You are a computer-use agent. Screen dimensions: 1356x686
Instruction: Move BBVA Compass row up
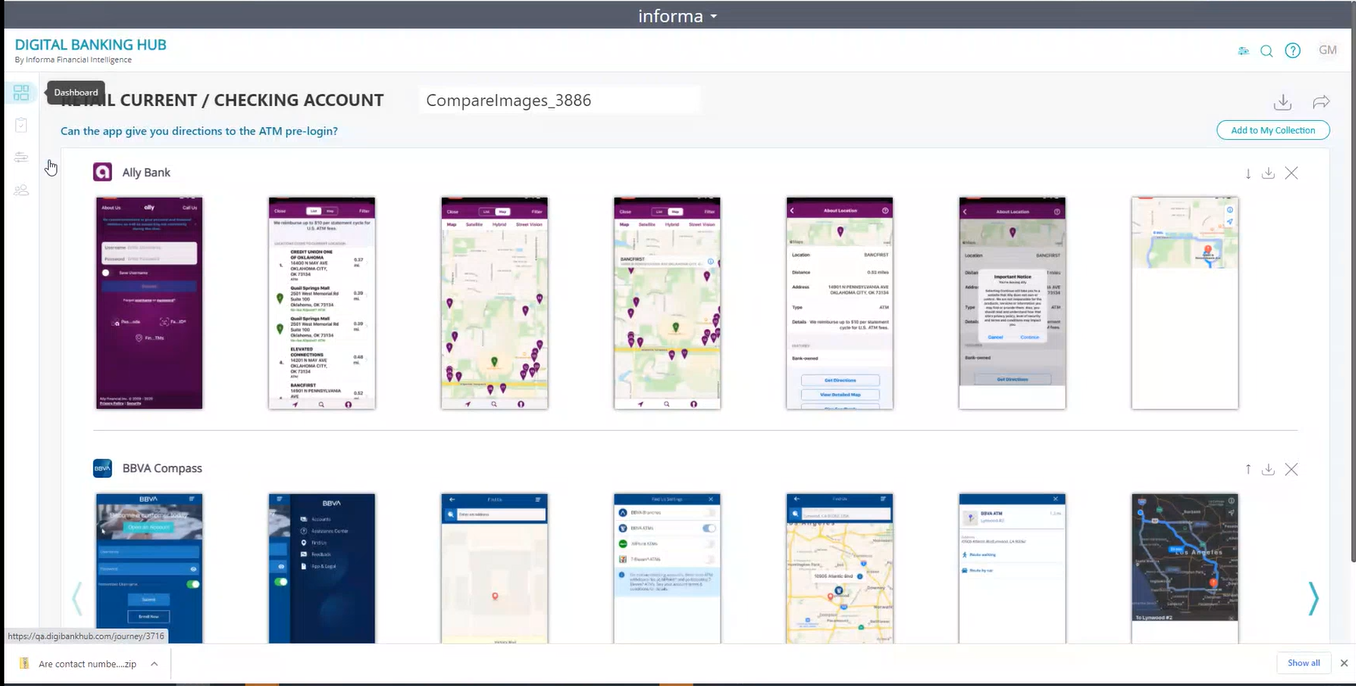click(1248, 469)
